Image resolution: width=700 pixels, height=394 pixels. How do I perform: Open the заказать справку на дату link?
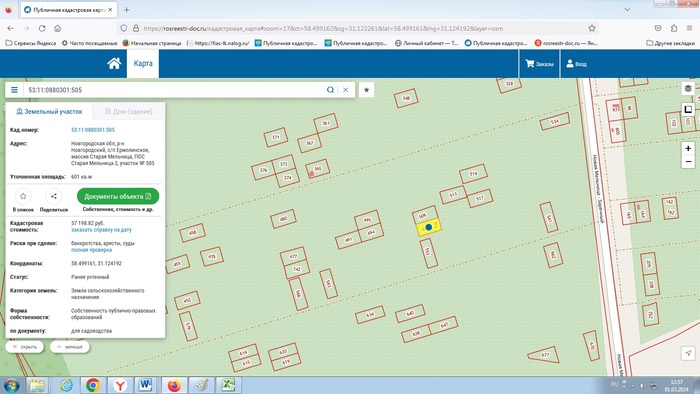101,230
